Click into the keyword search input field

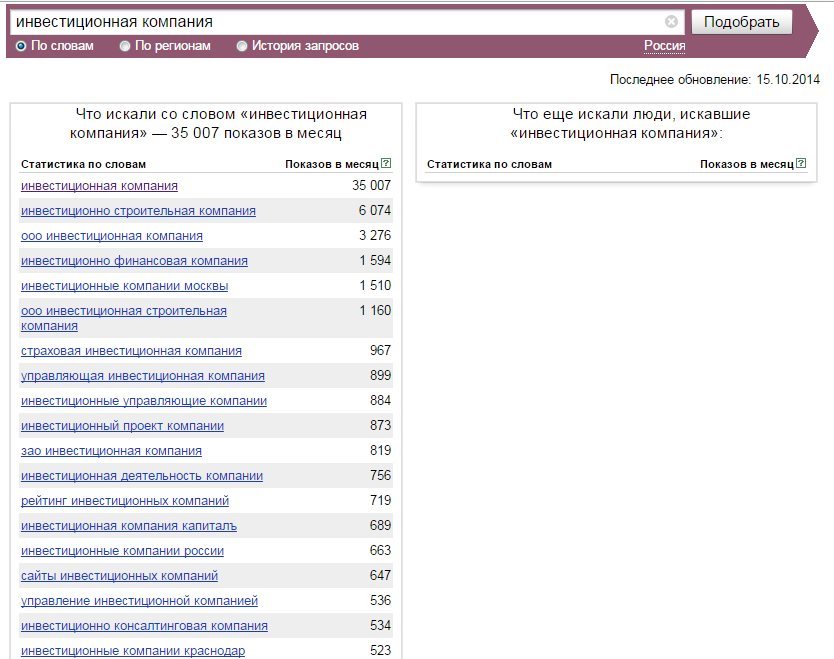point(338,22)
